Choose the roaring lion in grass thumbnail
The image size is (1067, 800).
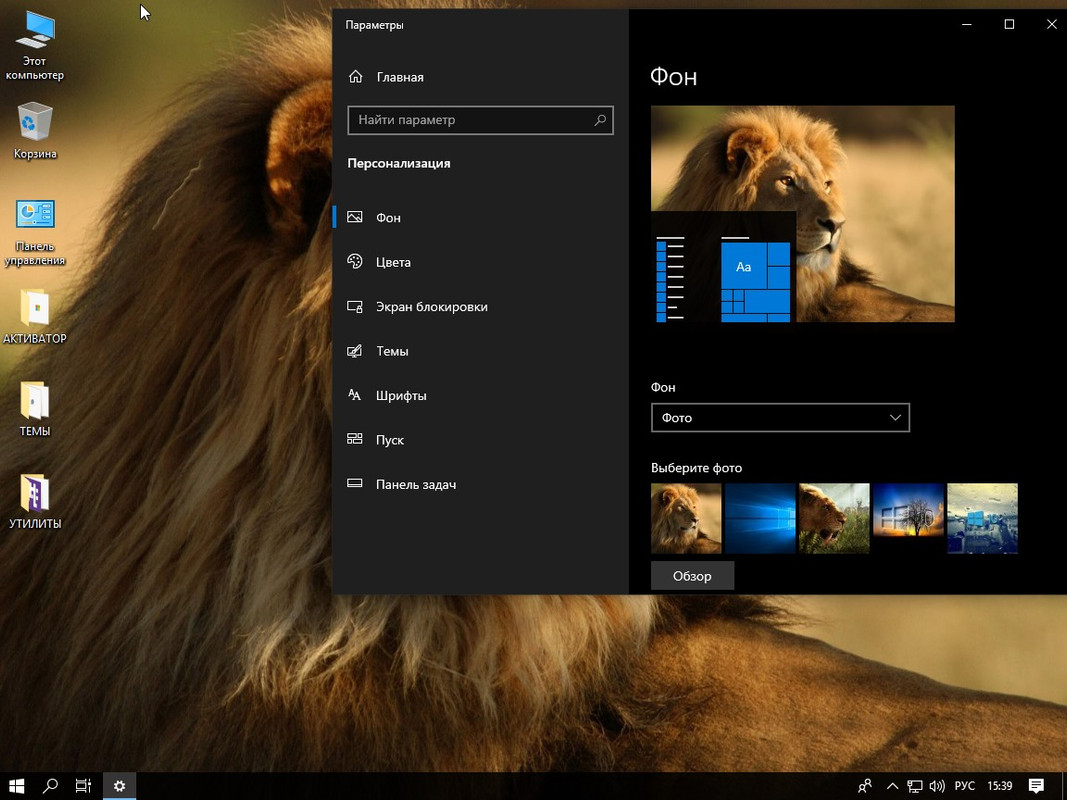(x=834, y=518)
